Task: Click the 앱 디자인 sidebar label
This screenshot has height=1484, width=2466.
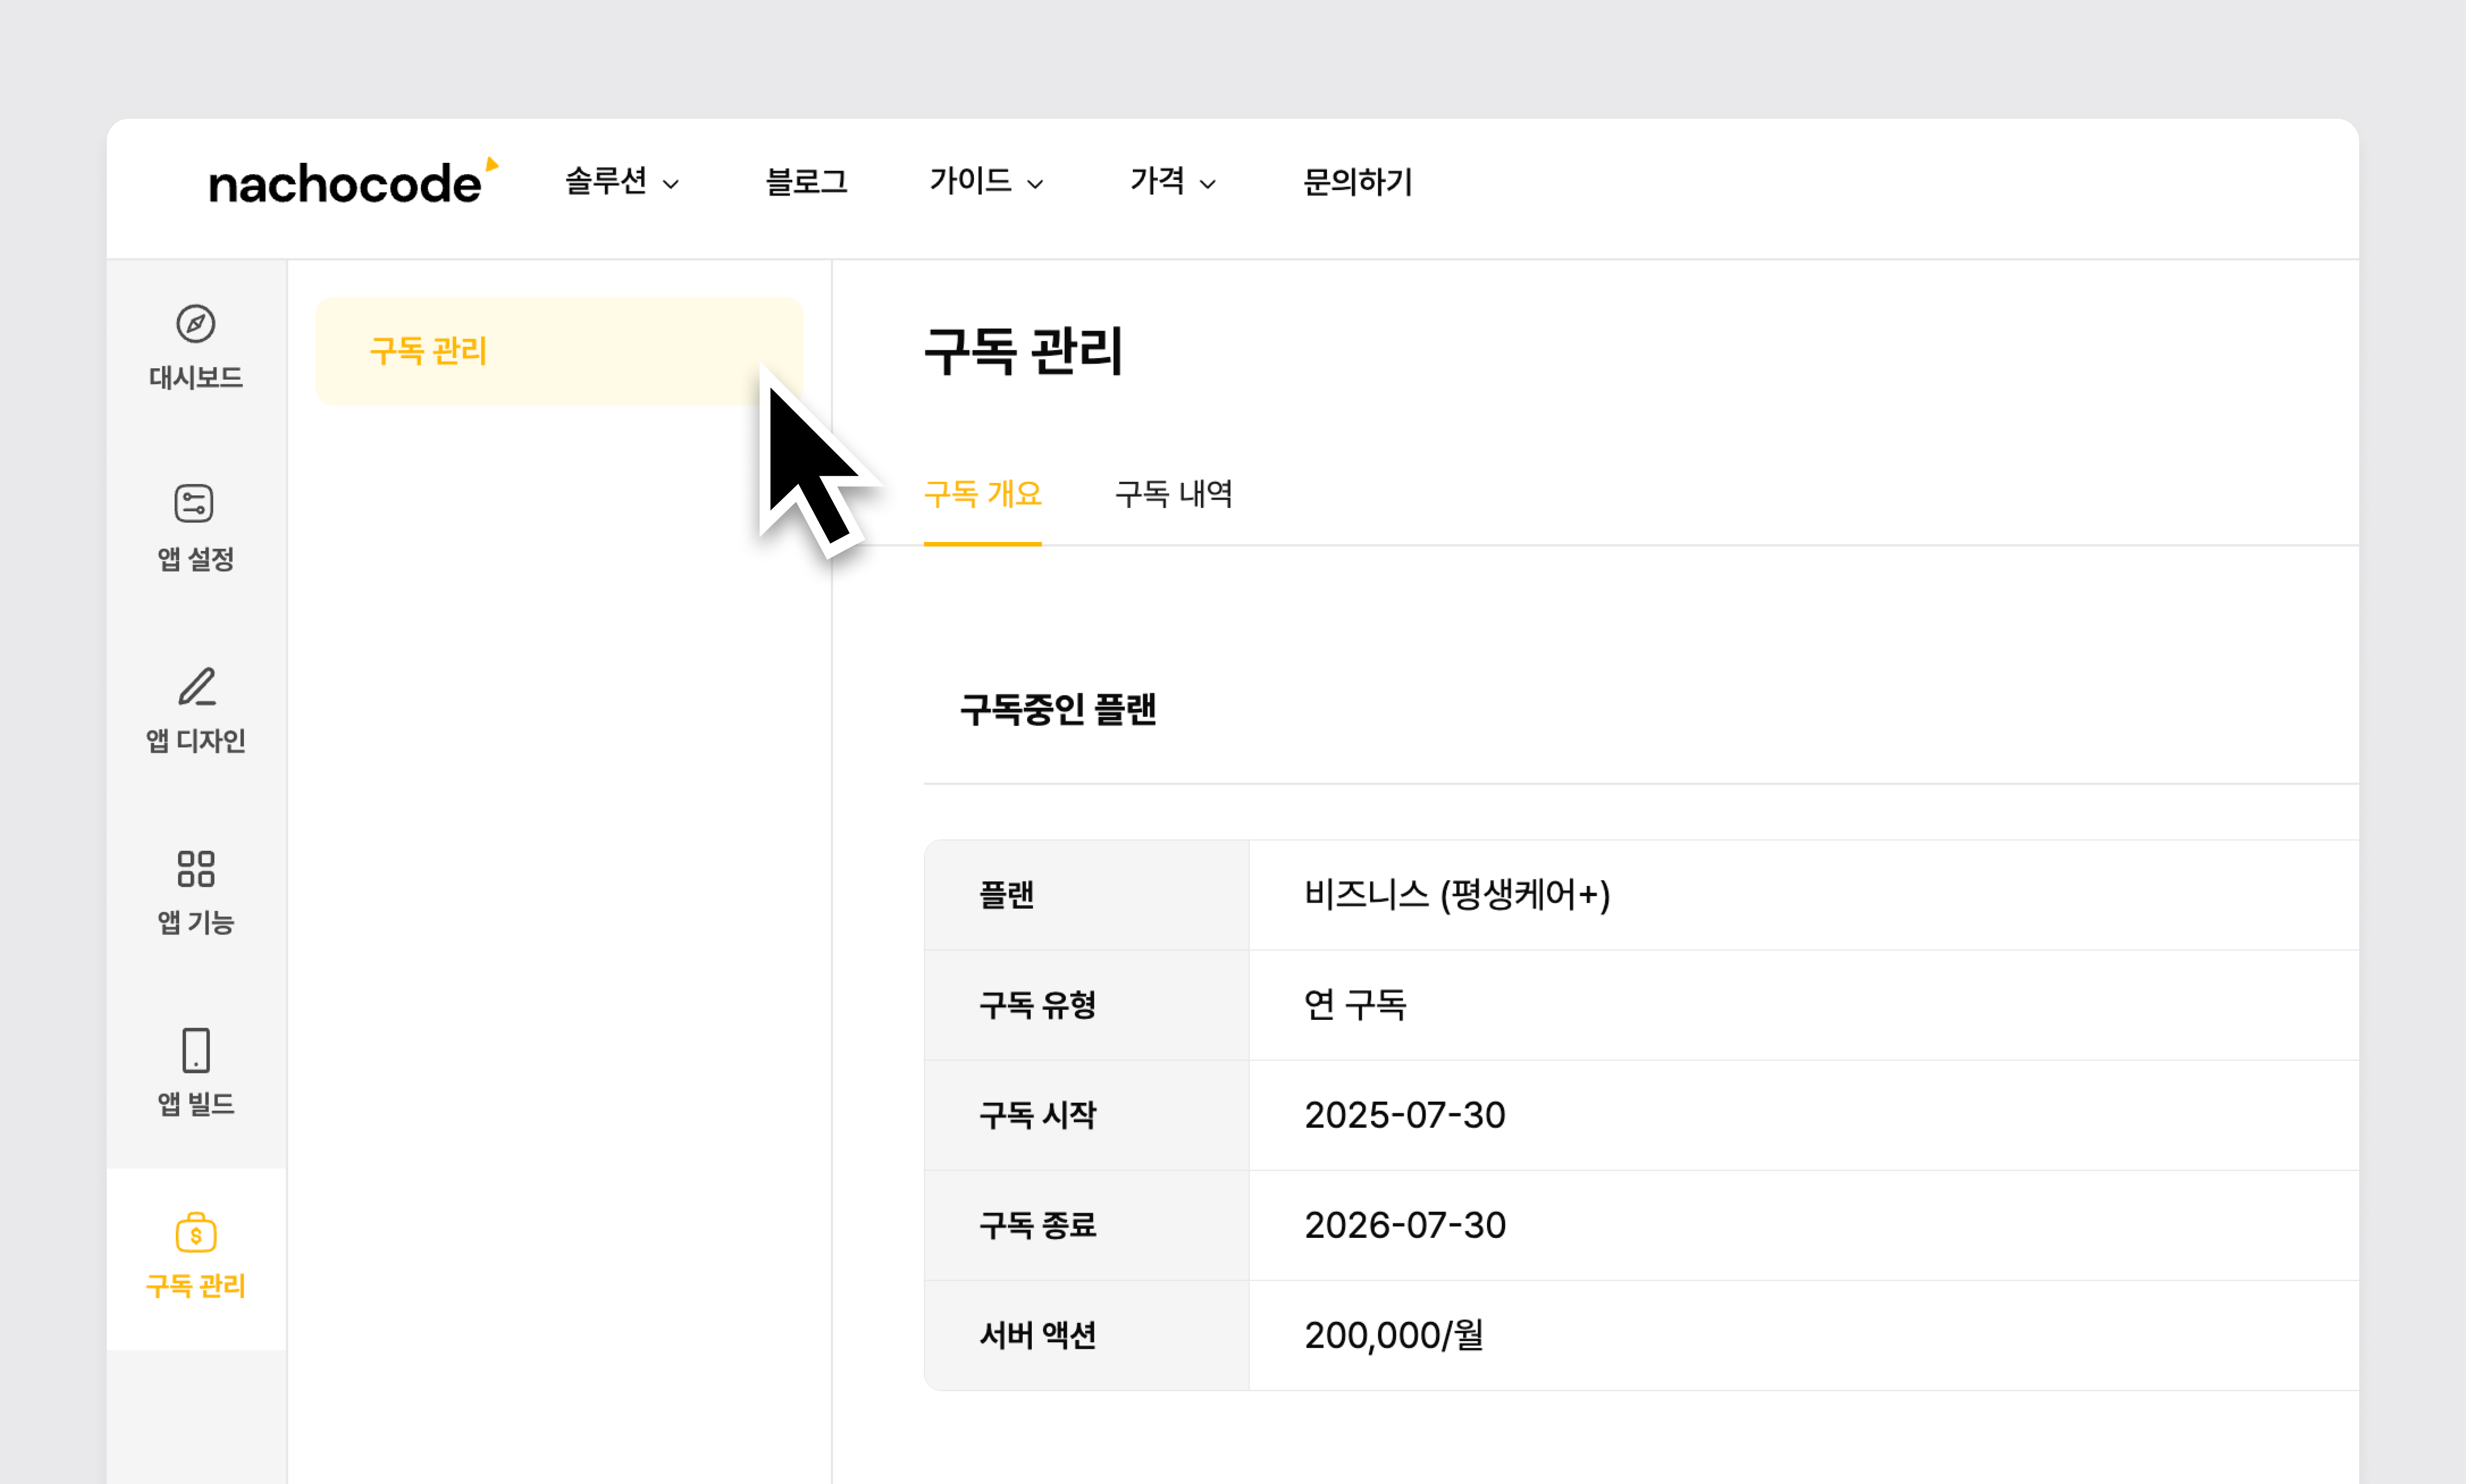Action: tap(196, 741)
